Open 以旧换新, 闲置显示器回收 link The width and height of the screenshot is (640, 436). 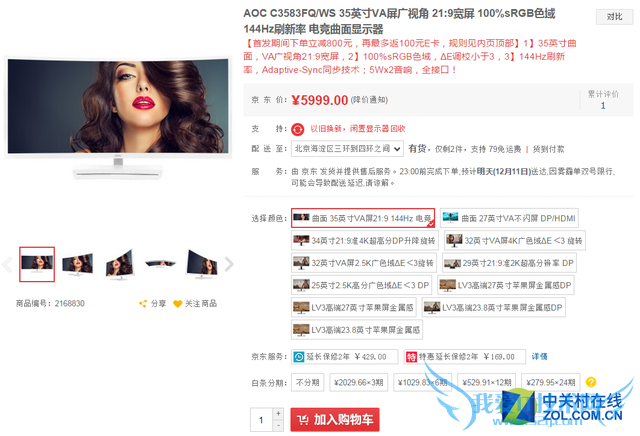pyautogui.click(x=358, y=129)
